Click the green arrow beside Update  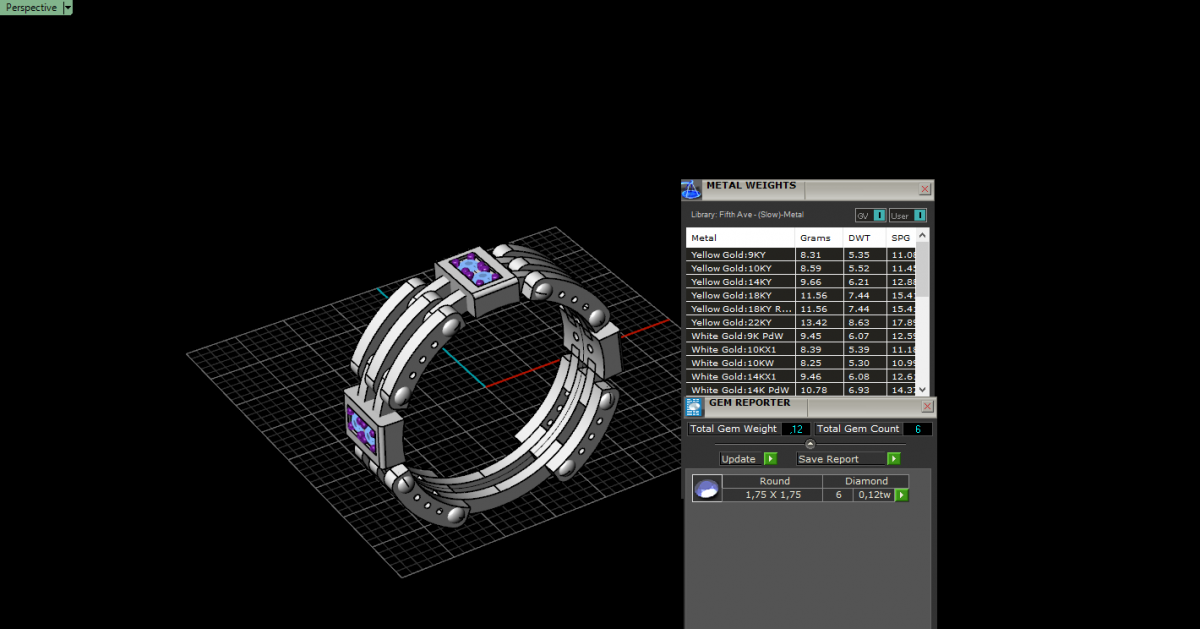[x=770, y=459]
